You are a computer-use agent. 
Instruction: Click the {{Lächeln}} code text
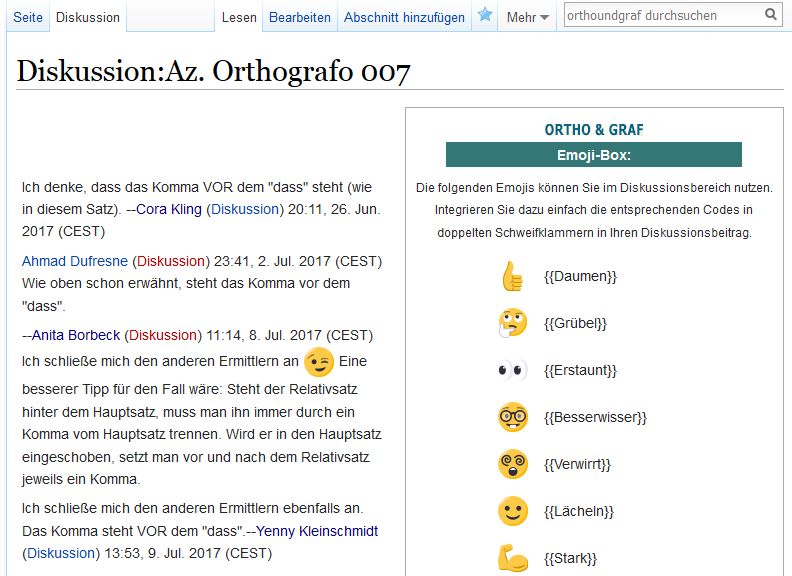[579, 511]
